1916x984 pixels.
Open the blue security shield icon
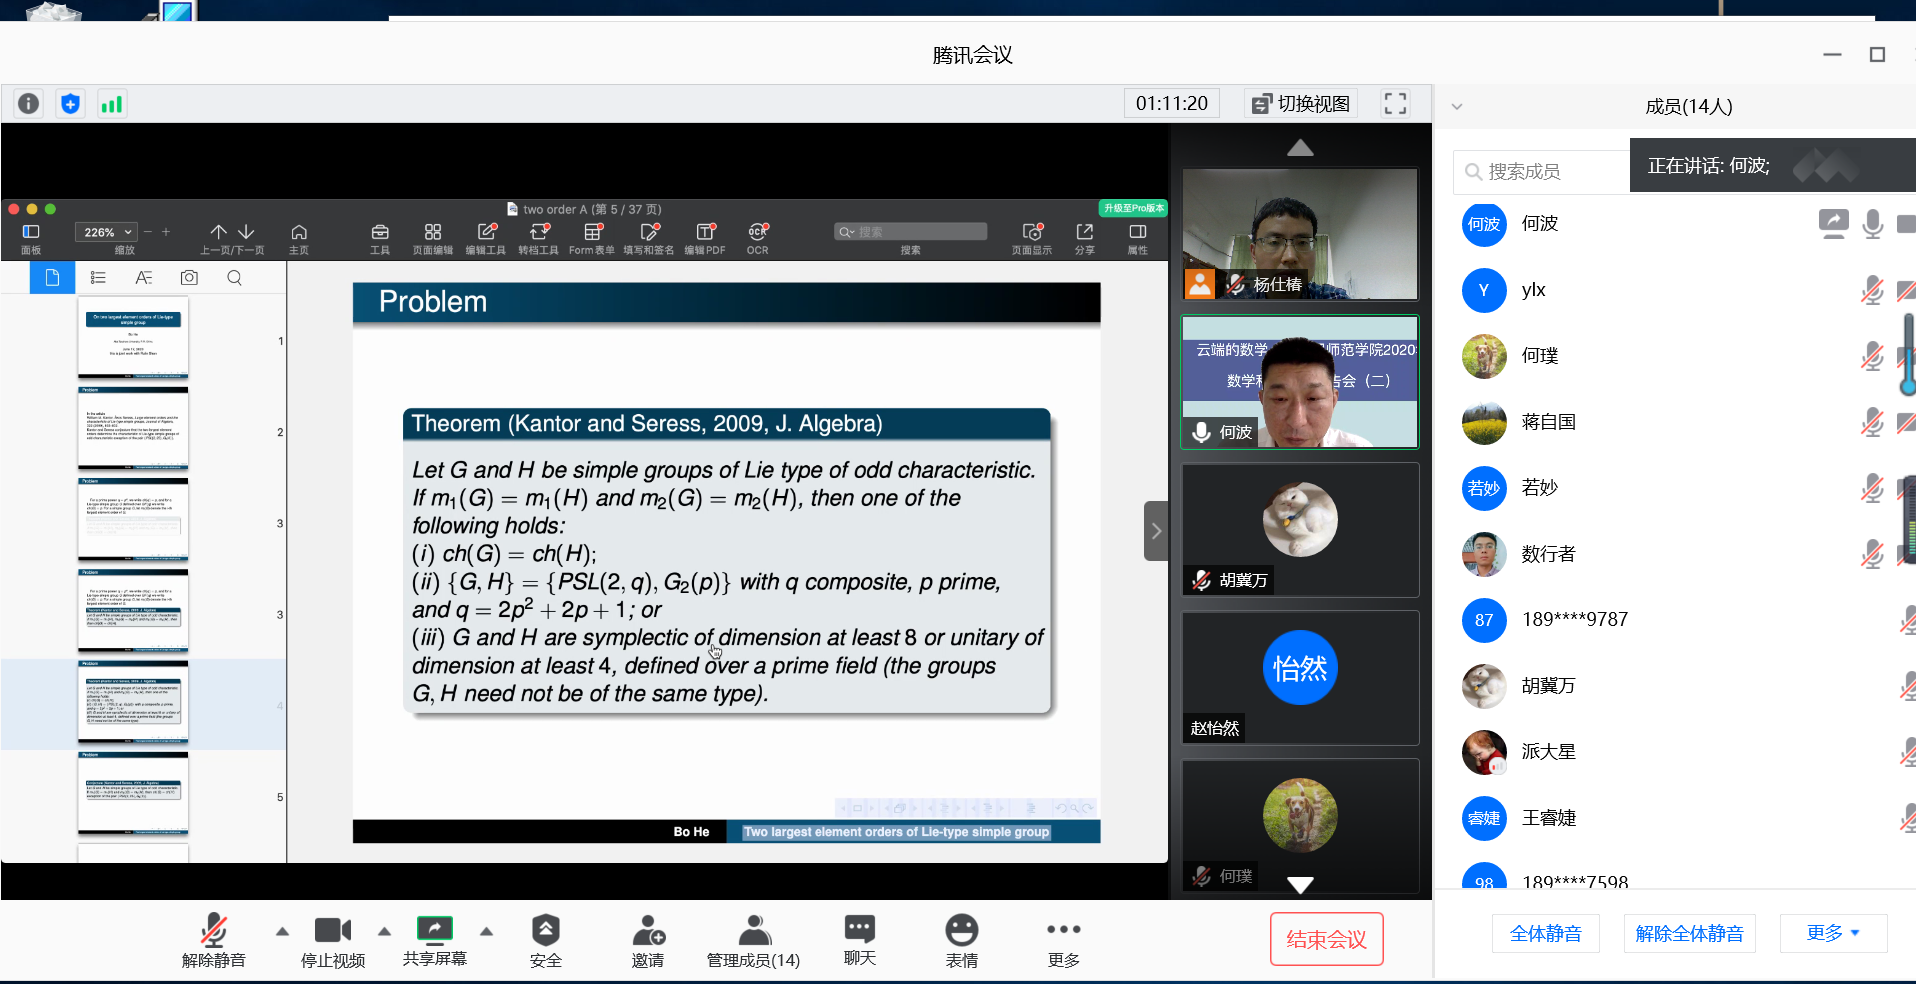coord(70,104)
